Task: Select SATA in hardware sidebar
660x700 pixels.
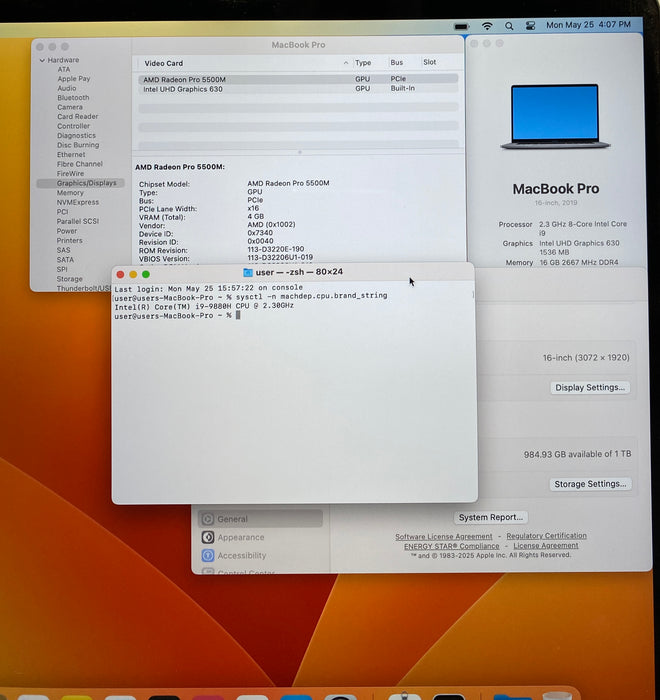Action: pos(65,260)
